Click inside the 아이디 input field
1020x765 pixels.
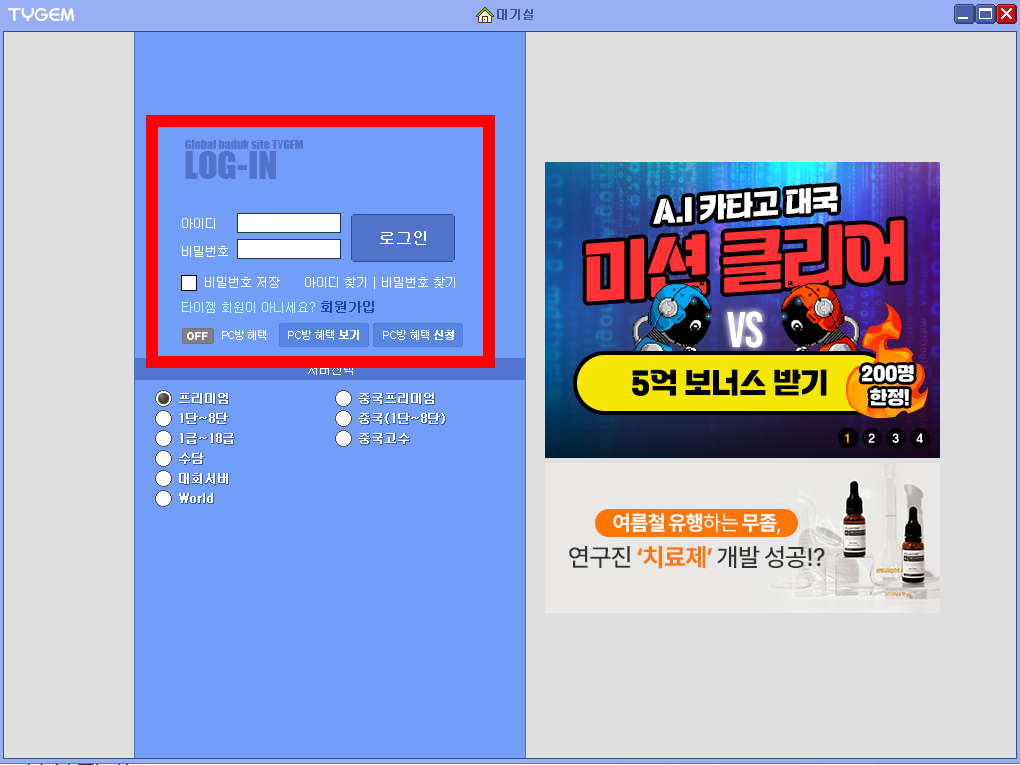tap(288, 223)
